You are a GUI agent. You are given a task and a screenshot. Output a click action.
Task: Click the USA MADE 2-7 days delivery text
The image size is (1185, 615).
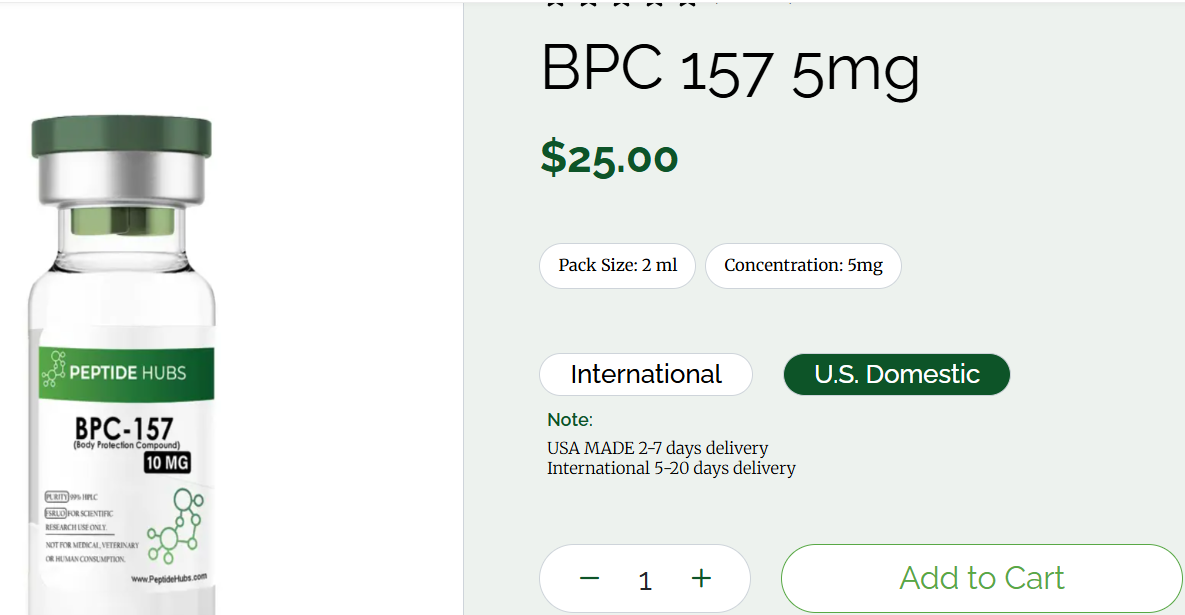[x=657, y=448]
